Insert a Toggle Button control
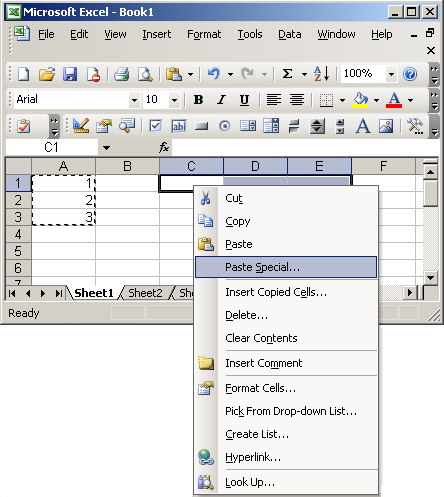444x497 pixels. click(294, 126)
